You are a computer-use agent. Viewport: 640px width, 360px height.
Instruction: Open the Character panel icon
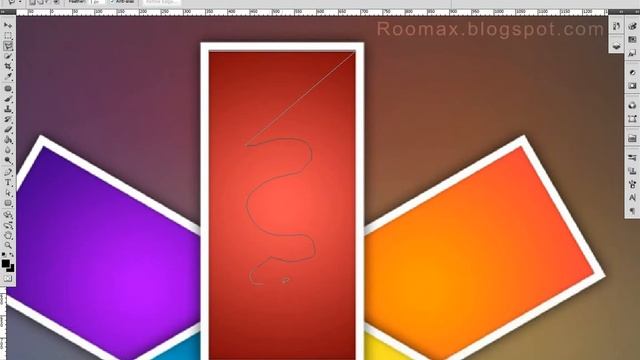632,198
